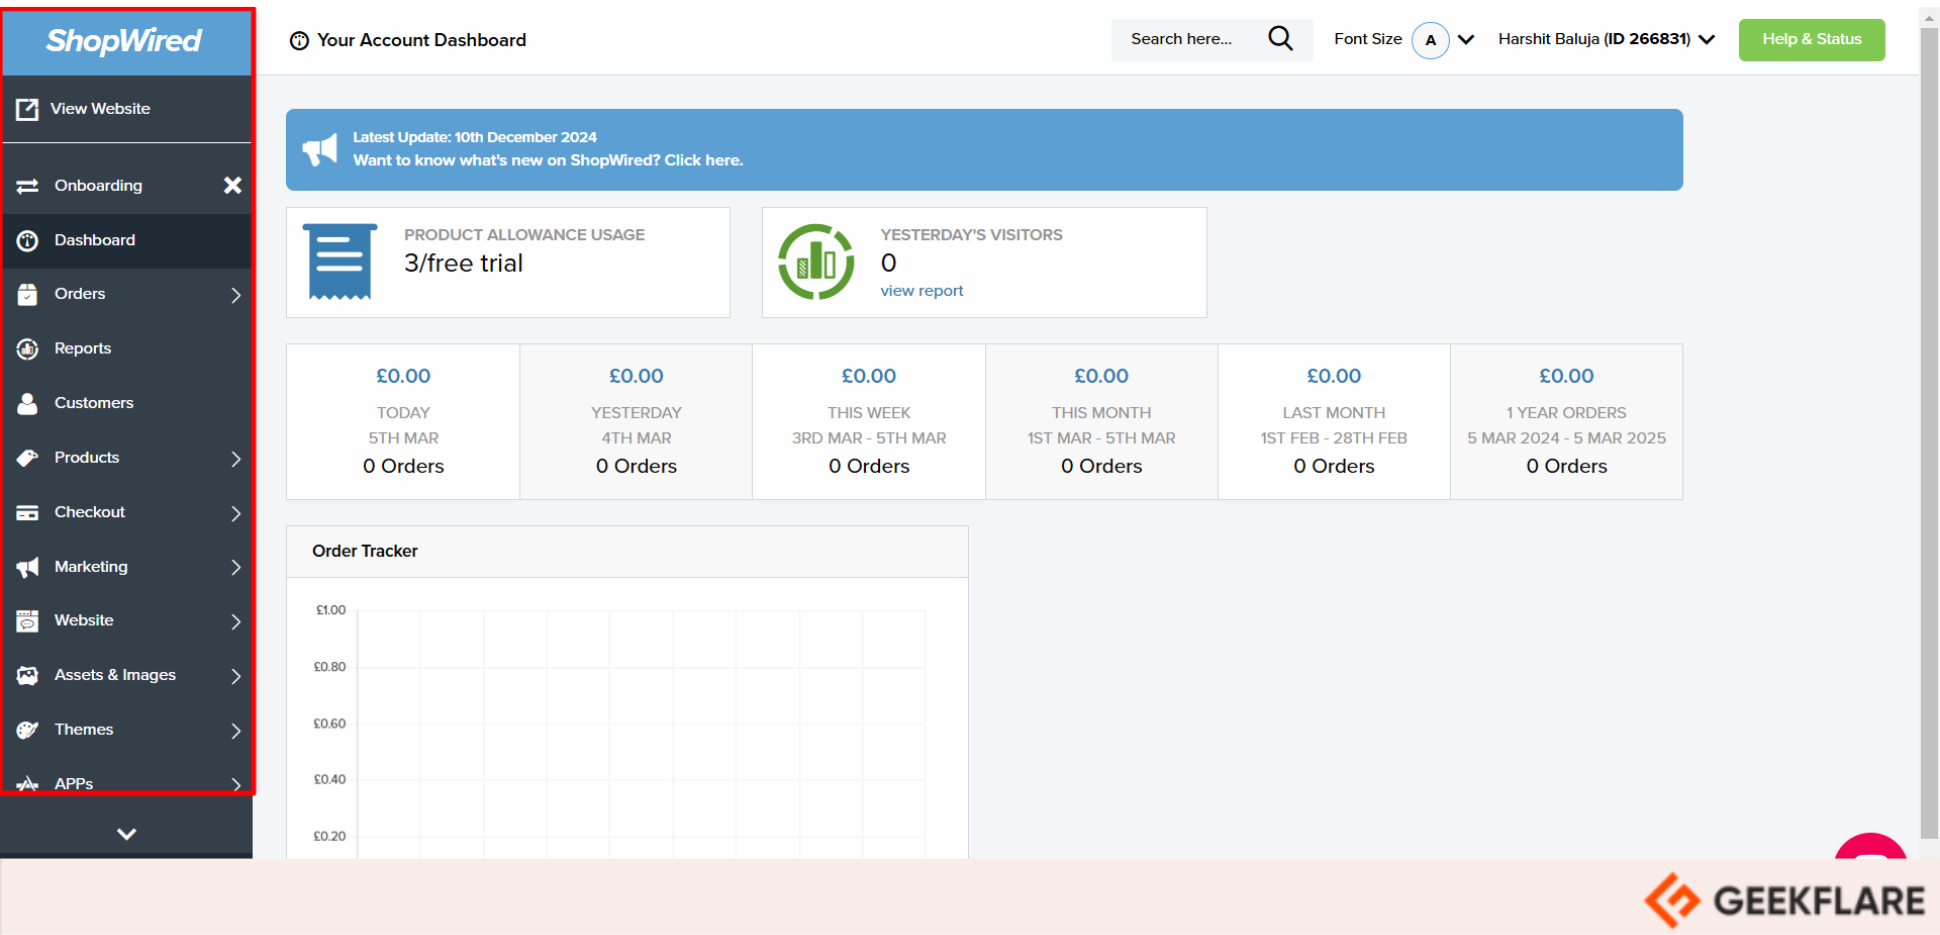
Task: Click the 1 Year Orders summary card
Action: pos(1566,422)
